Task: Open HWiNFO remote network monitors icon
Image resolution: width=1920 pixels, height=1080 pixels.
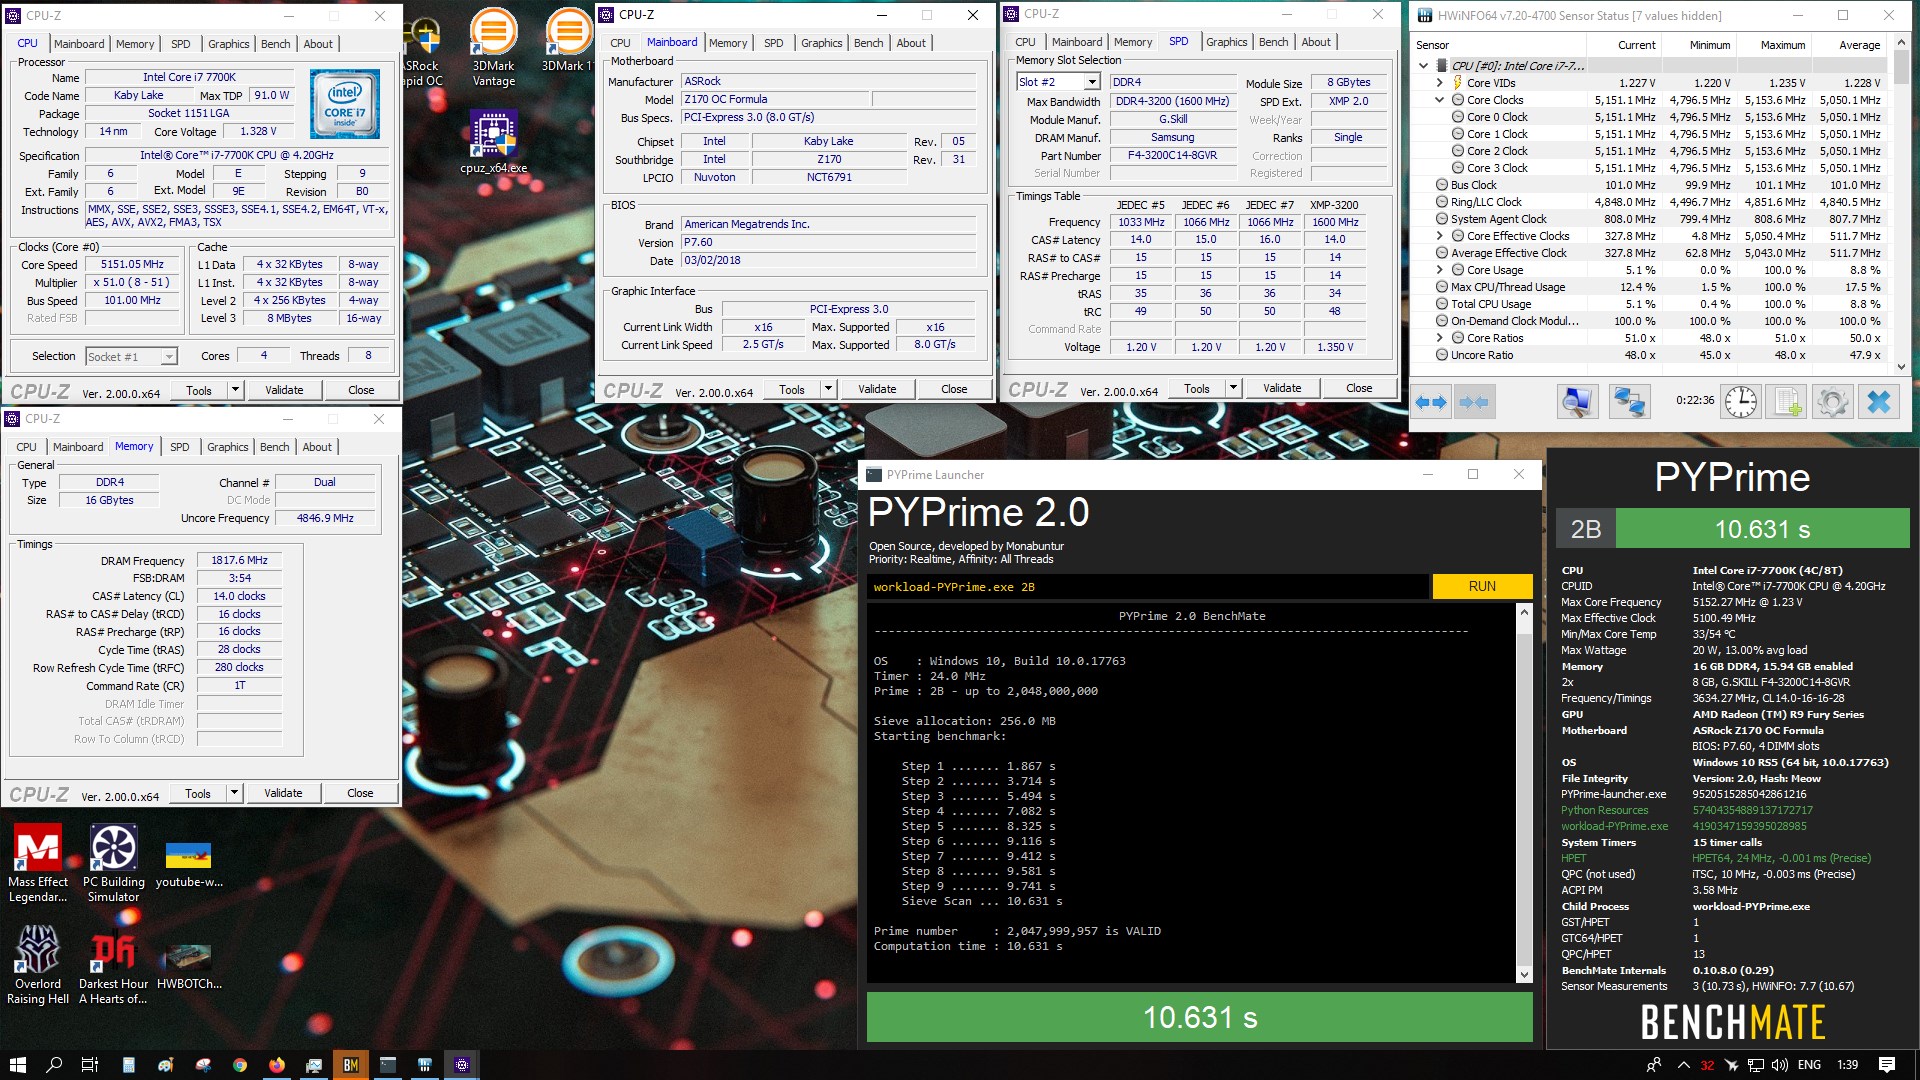Action: pyautogui.click(x=1629, y=402)
